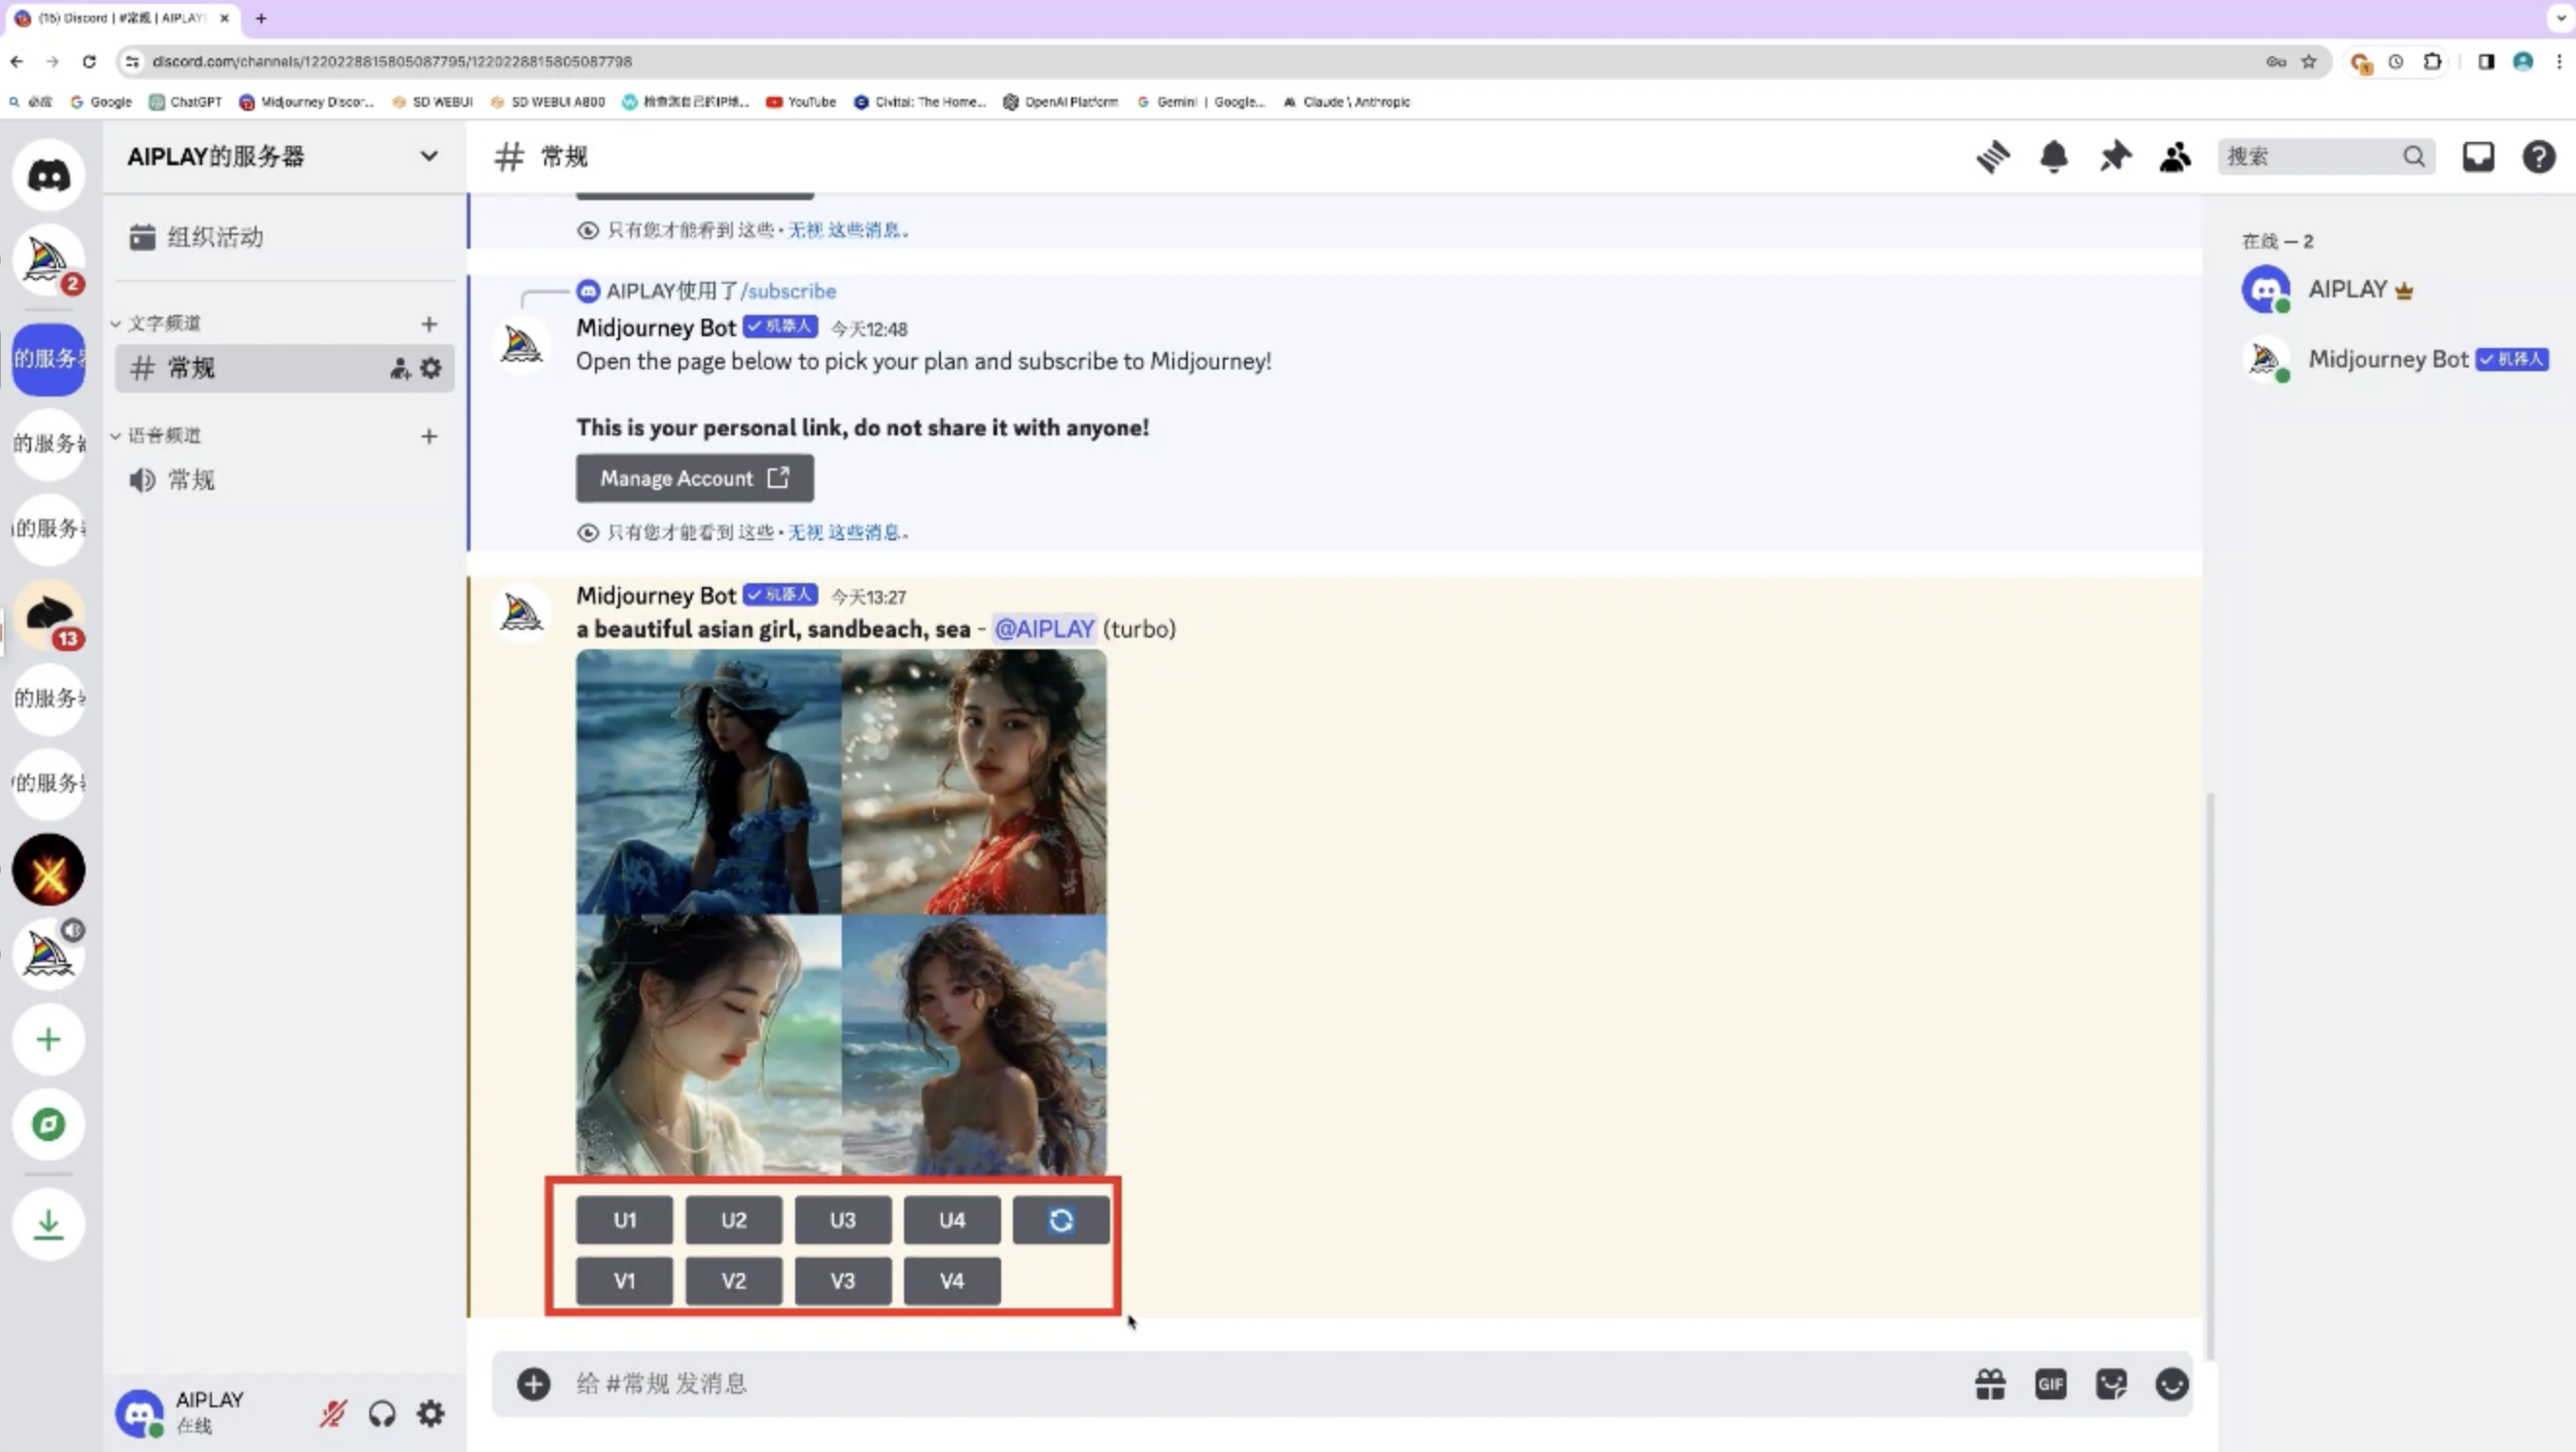Click the U3 upscale button
The image size is (2576, 1452).
click(x=843, y=1220)
